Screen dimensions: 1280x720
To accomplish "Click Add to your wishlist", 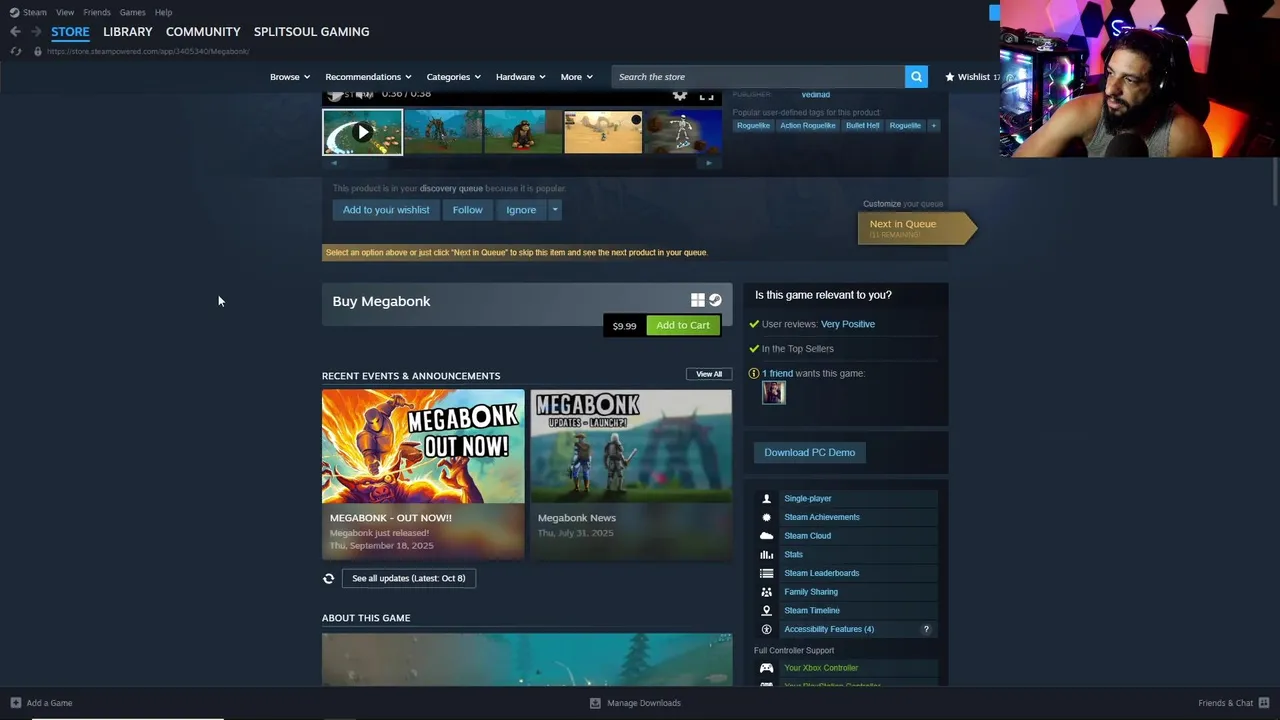I will coord(386,210).
